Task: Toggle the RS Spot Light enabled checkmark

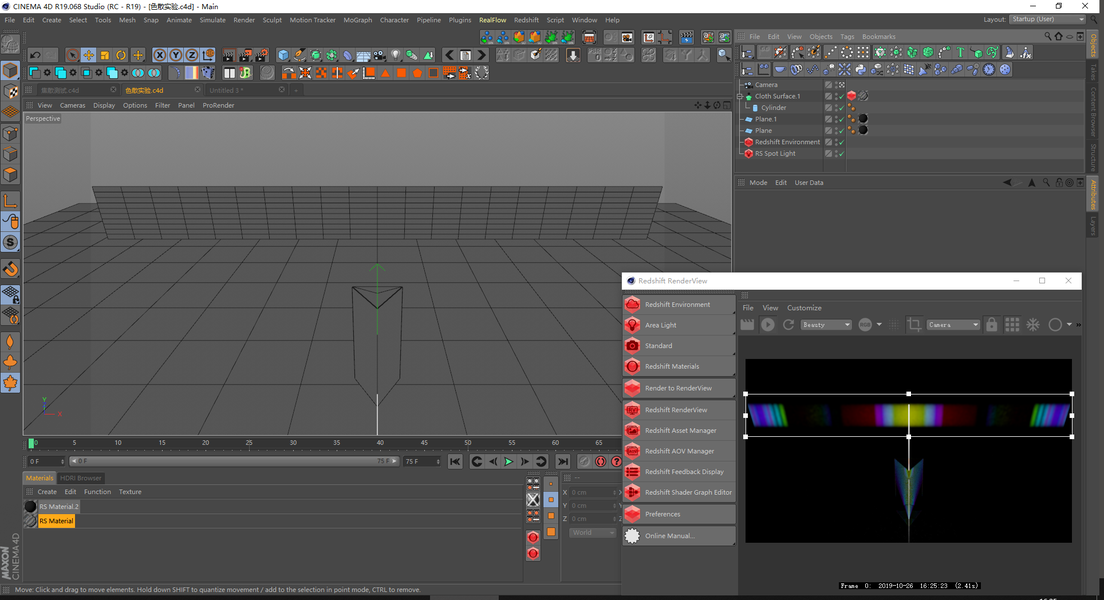Action: (x=840, y=154)
